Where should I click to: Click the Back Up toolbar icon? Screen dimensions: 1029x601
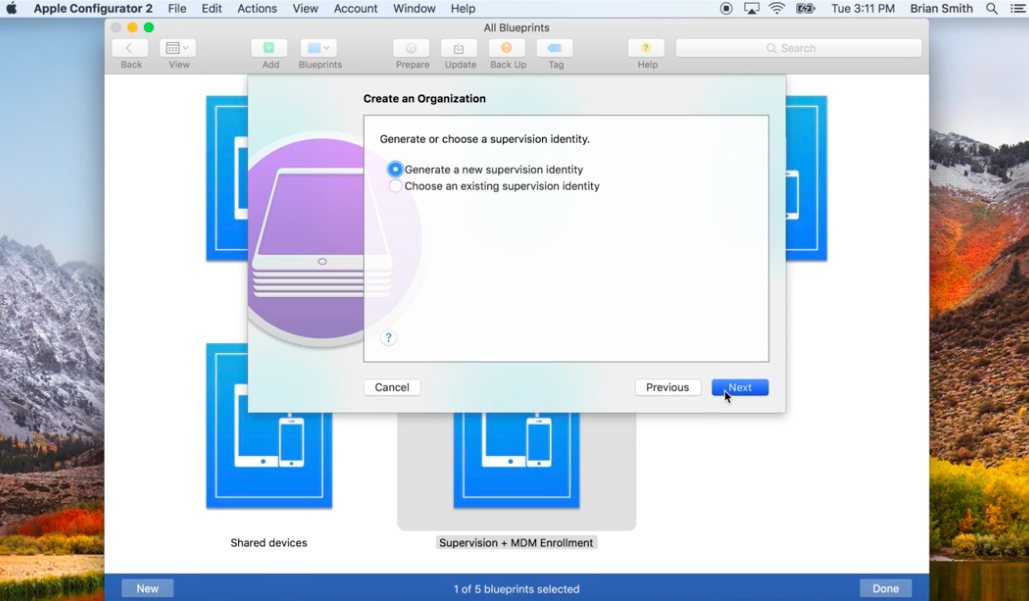pyautogui.click(x=507, y=48)
